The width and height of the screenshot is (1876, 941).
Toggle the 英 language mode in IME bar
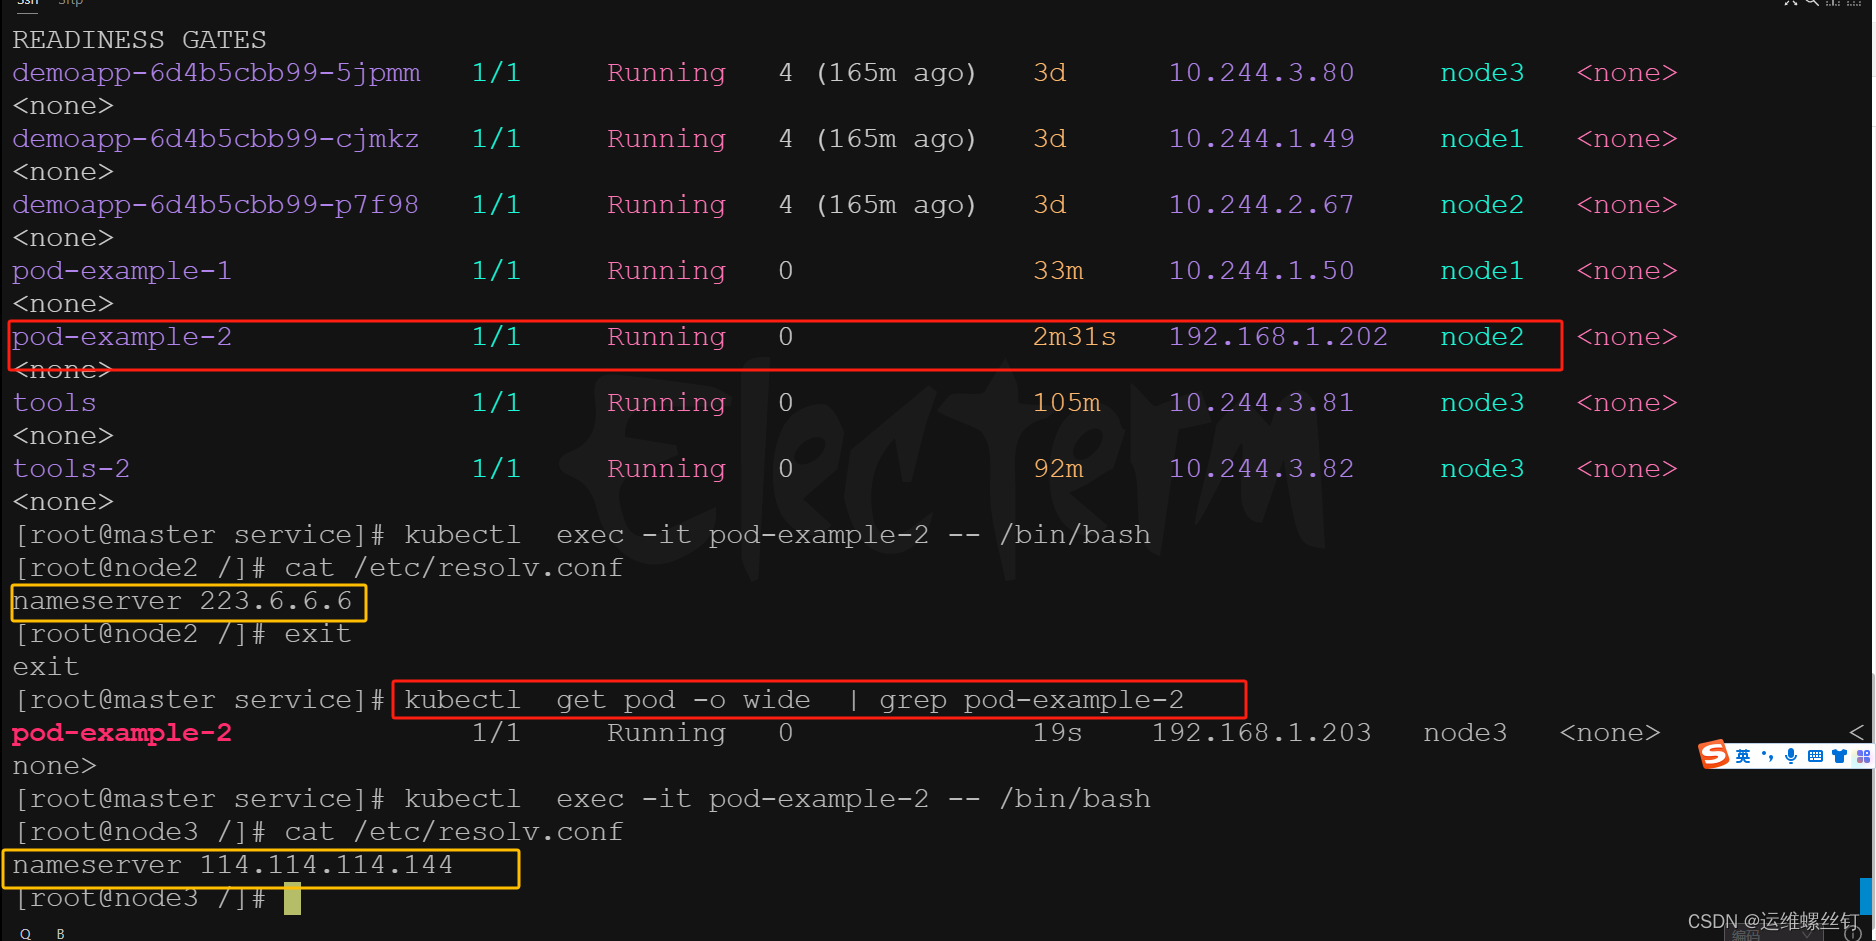pos(1743,756)
